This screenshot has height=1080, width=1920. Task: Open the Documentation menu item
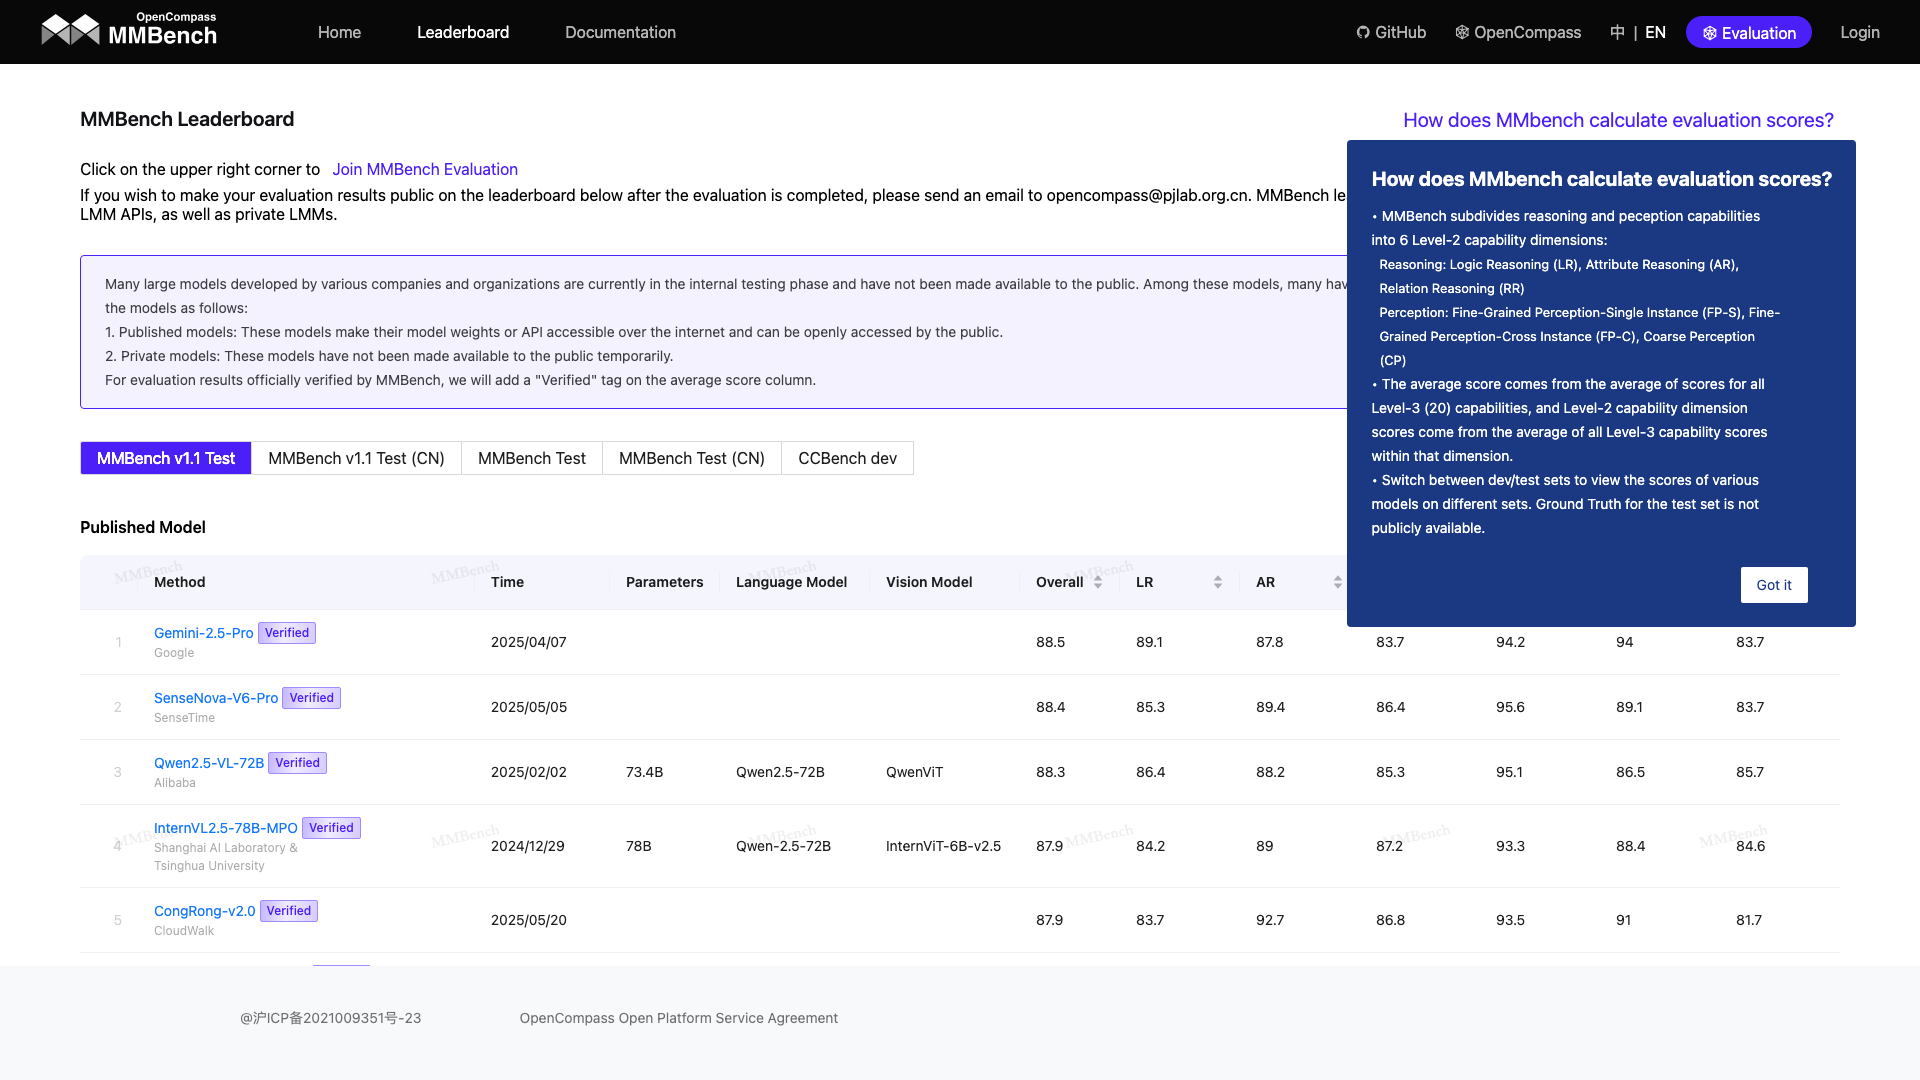click(x=620, y=32)
